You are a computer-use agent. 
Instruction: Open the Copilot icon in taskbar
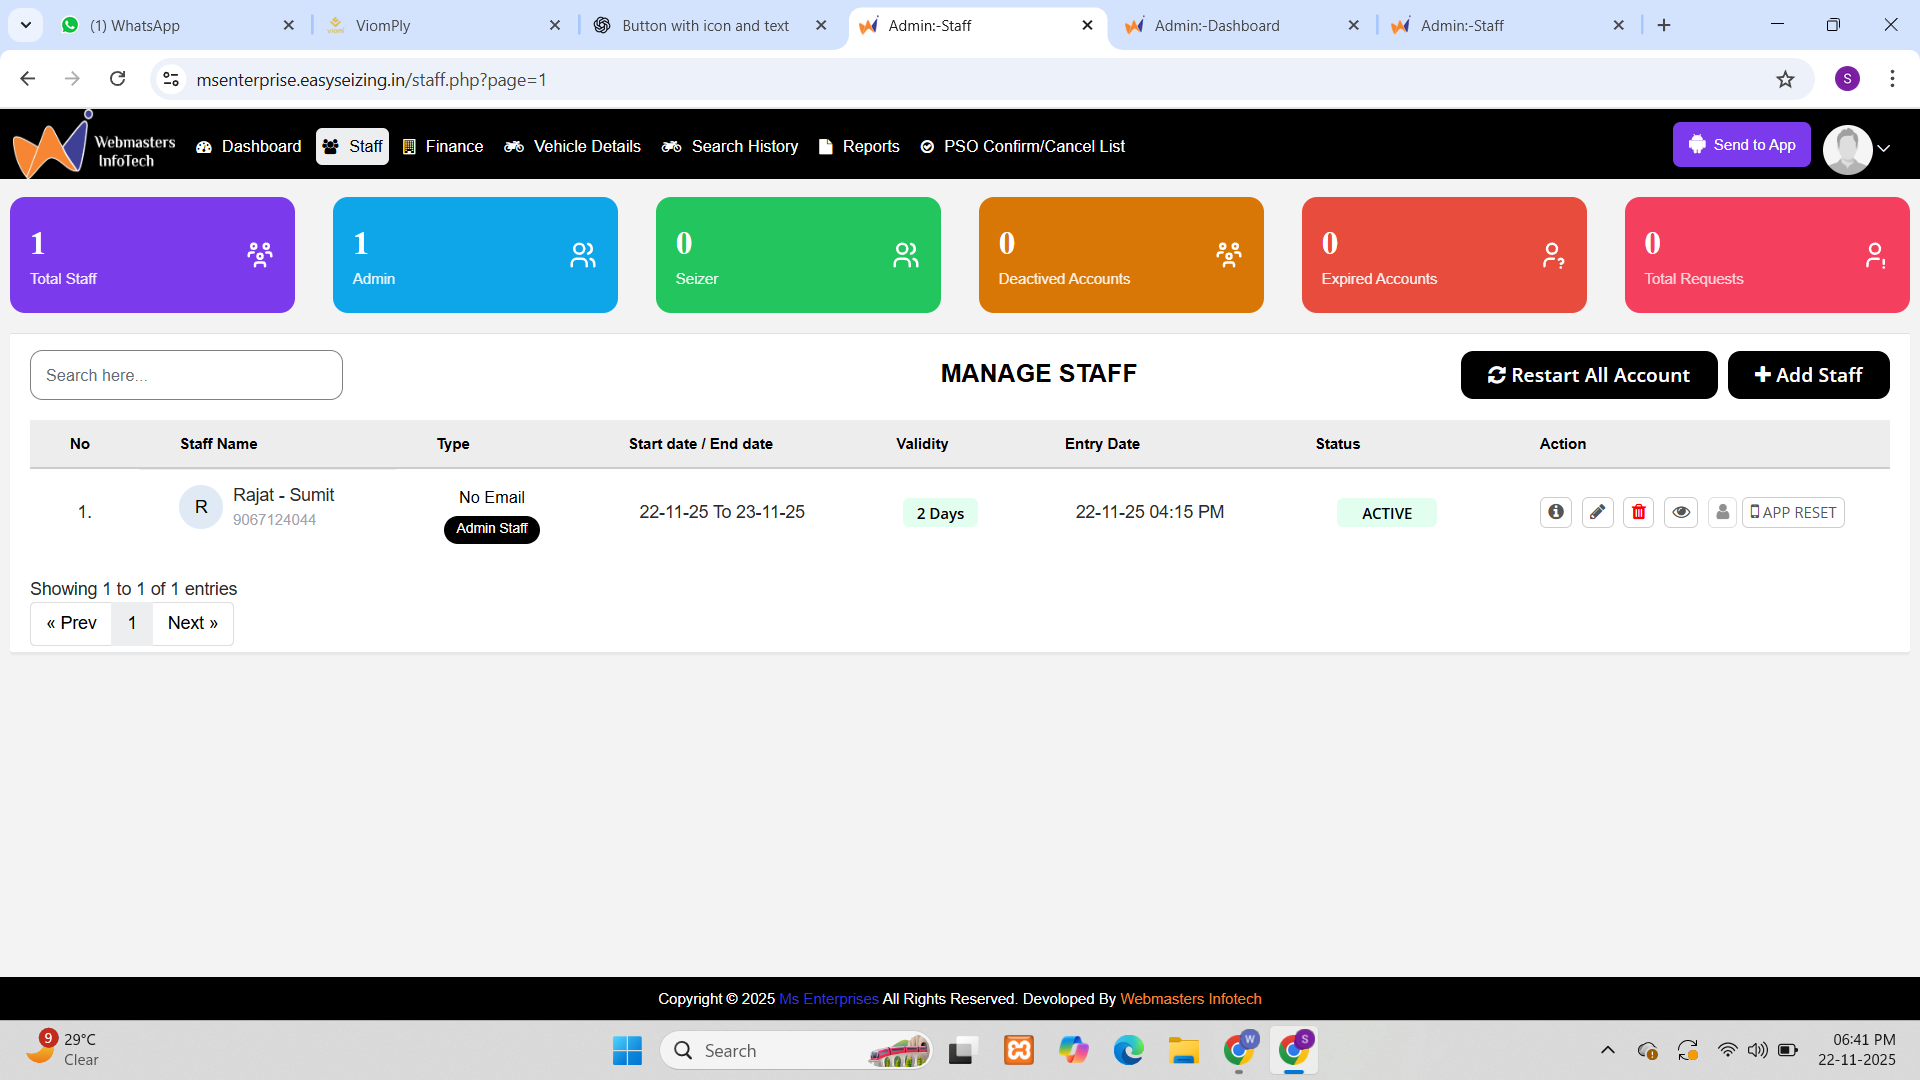[x=1073, y=1051]
